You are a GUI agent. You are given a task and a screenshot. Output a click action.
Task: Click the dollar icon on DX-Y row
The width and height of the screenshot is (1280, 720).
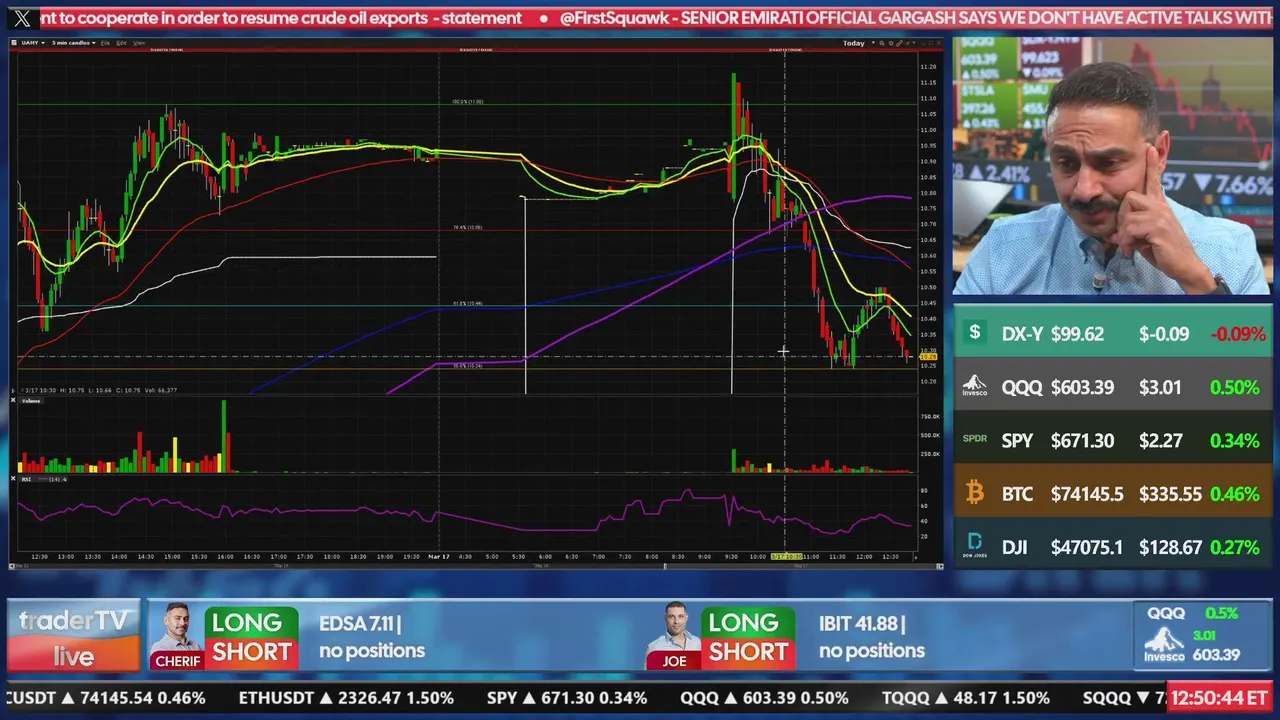tap(975, 333)
